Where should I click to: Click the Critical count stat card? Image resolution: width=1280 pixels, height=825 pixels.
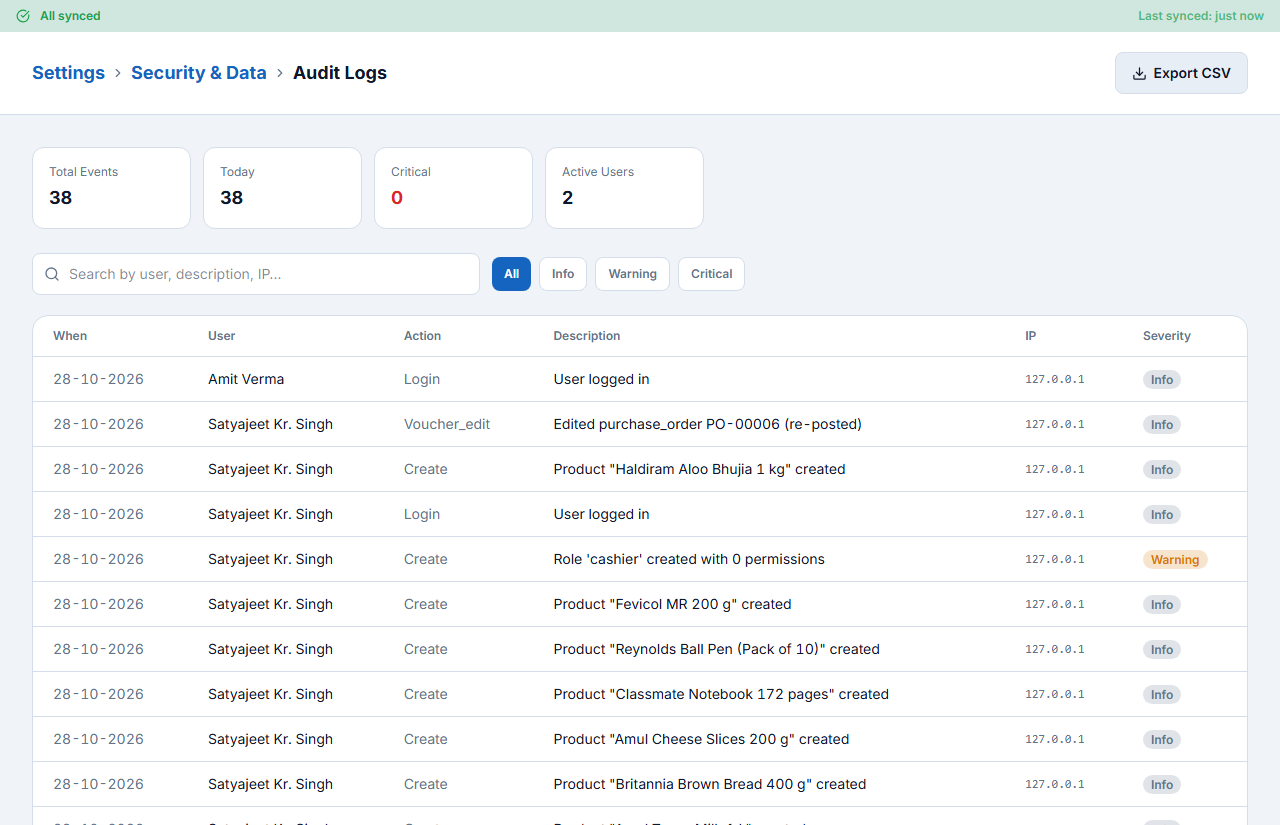453,188
